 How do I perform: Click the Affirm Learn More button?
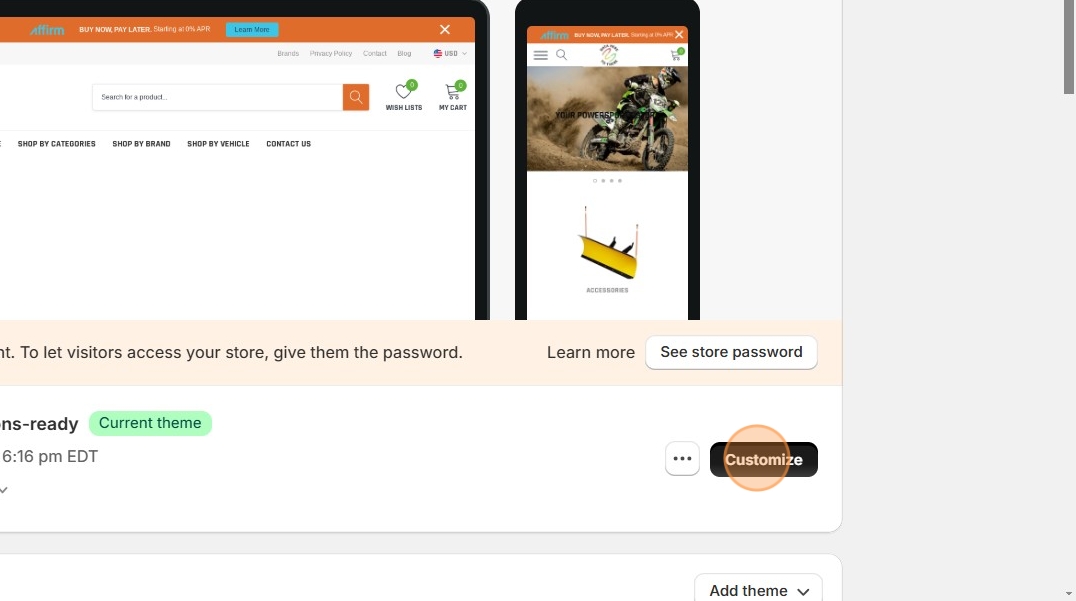252,30
